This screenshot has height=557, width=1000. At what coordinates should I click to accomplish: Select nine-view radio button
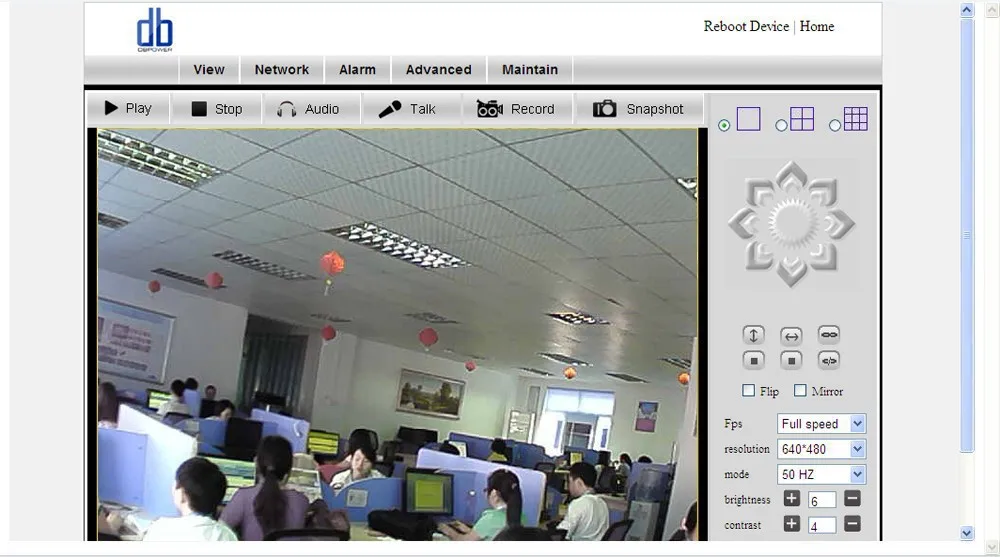click(x=835, y=126)
